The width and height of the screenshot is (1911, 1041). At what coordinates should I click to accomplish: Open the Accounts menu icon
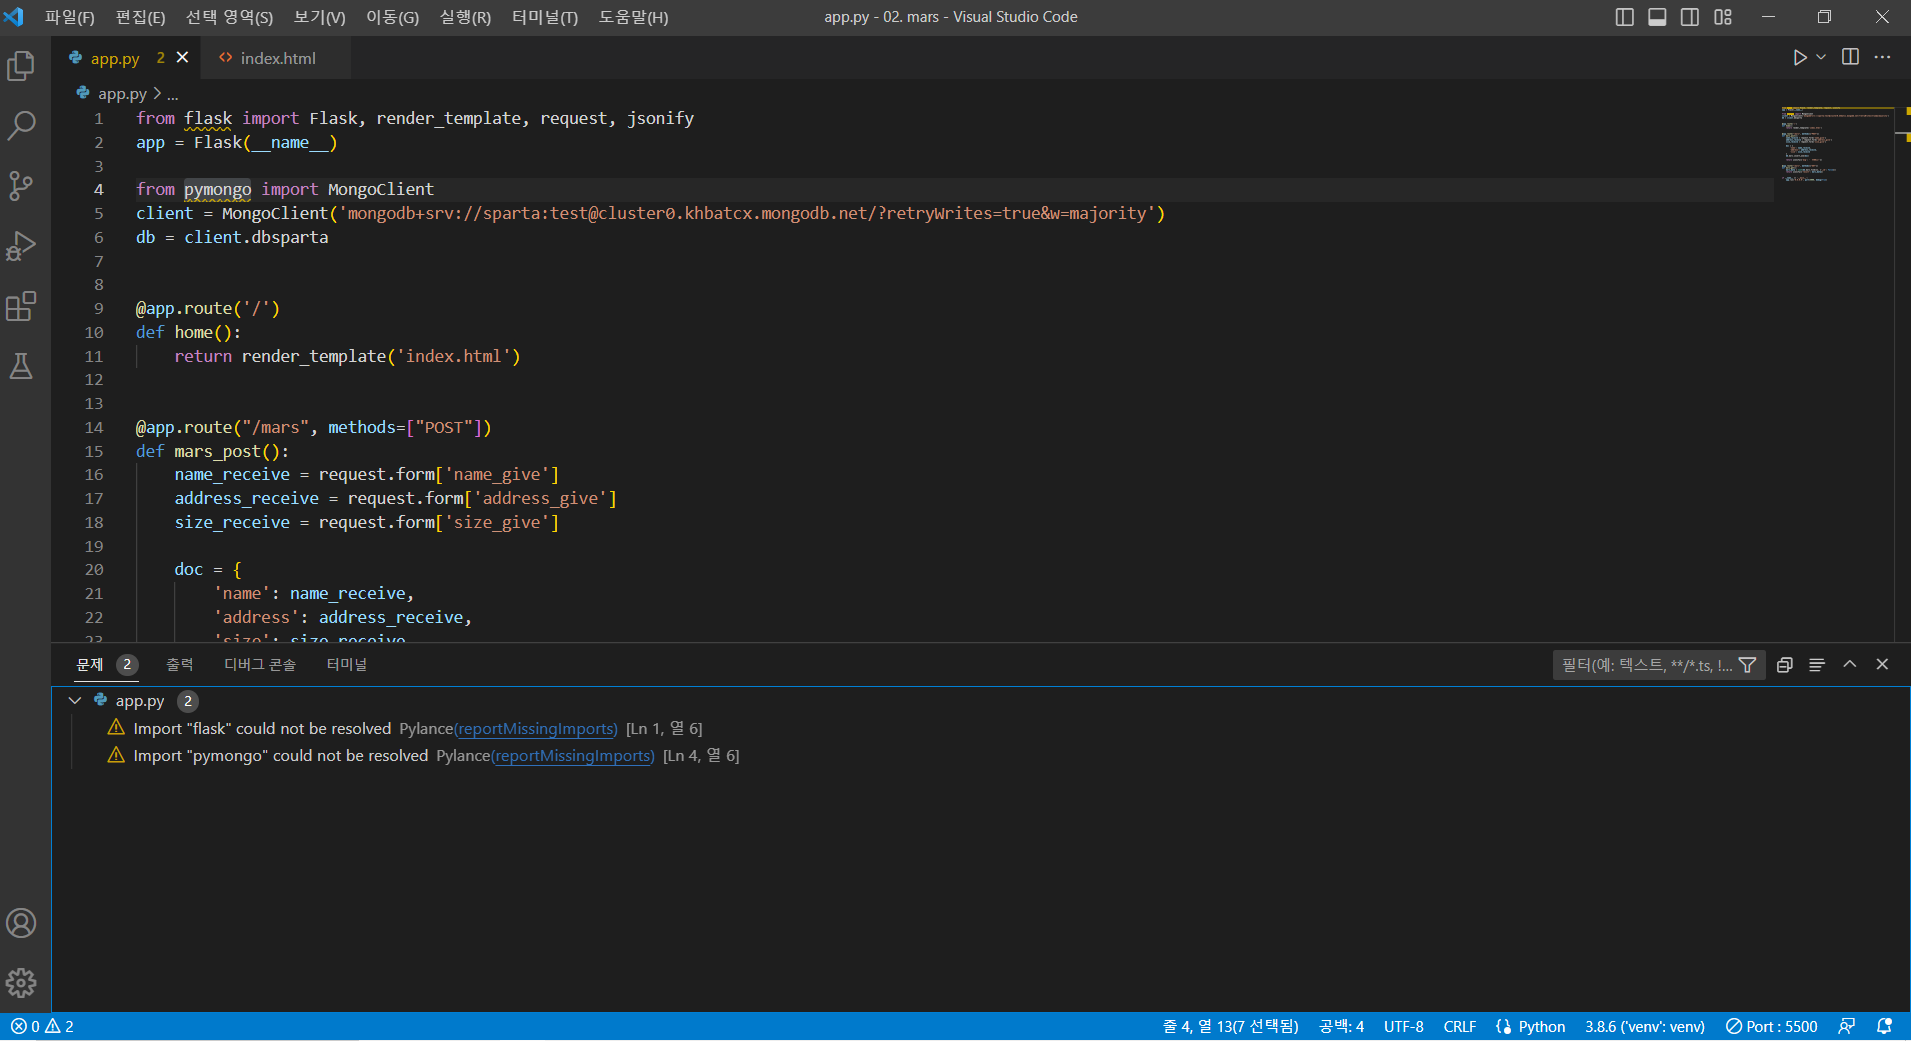pyautogui.click(x=21, y=923)
